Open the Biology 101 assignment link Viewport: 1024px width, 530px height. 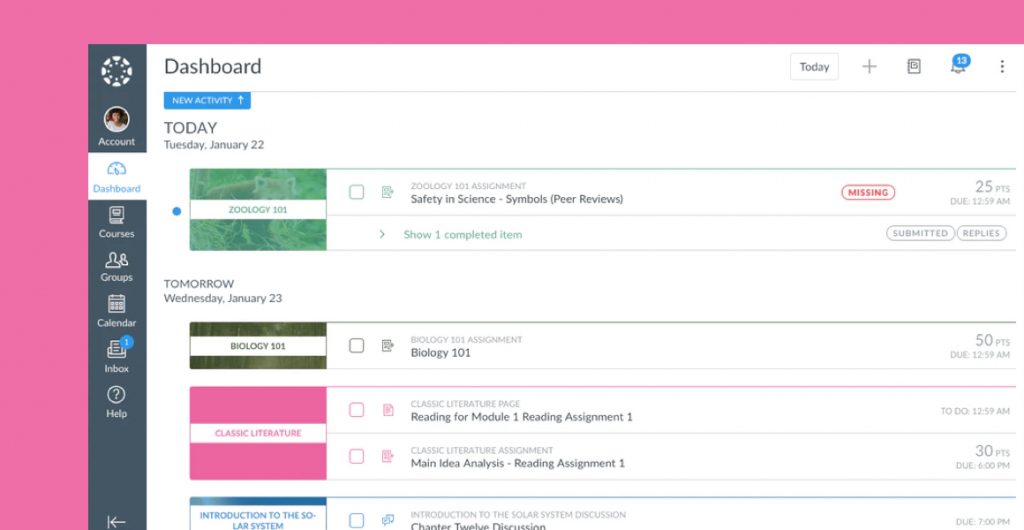click(441, 352)
